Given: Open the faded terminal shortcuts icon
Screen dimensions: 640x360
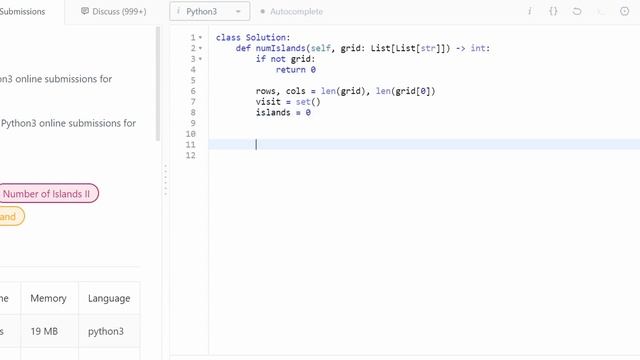Looking at the screenshot, I should 601,11.
